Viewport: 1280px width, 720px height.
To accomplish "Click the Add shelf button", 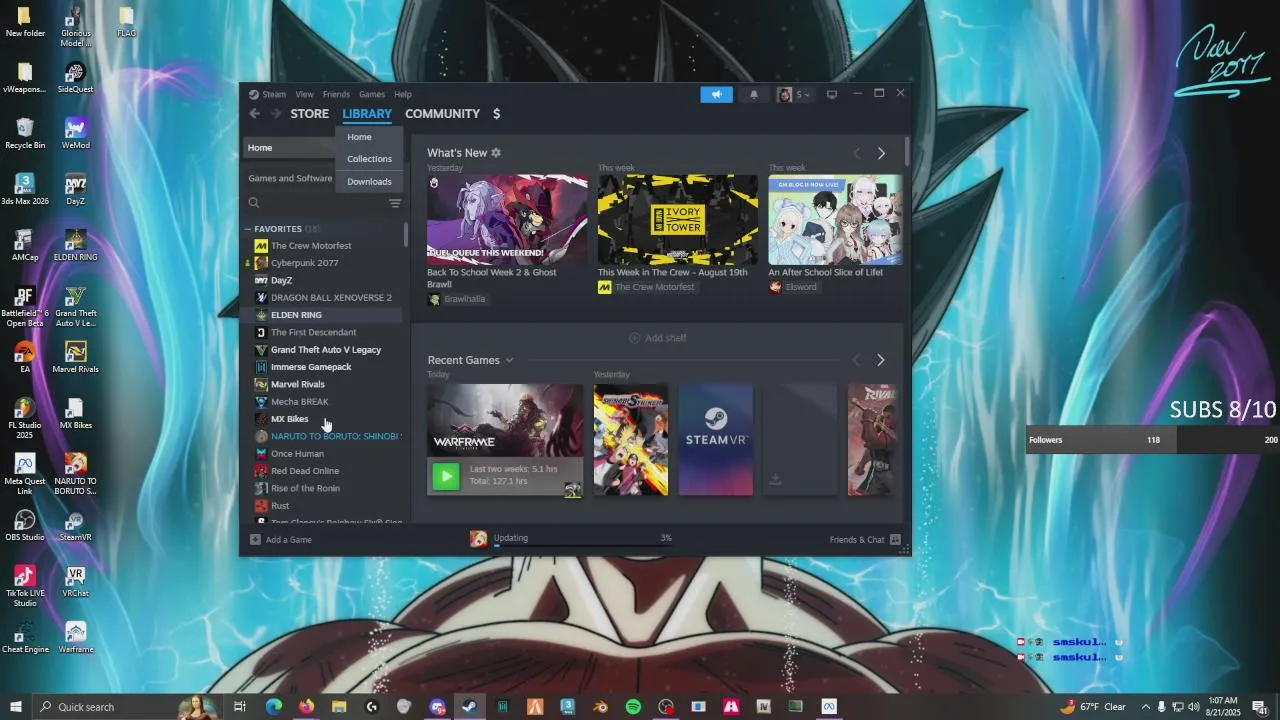I will 657,338.
